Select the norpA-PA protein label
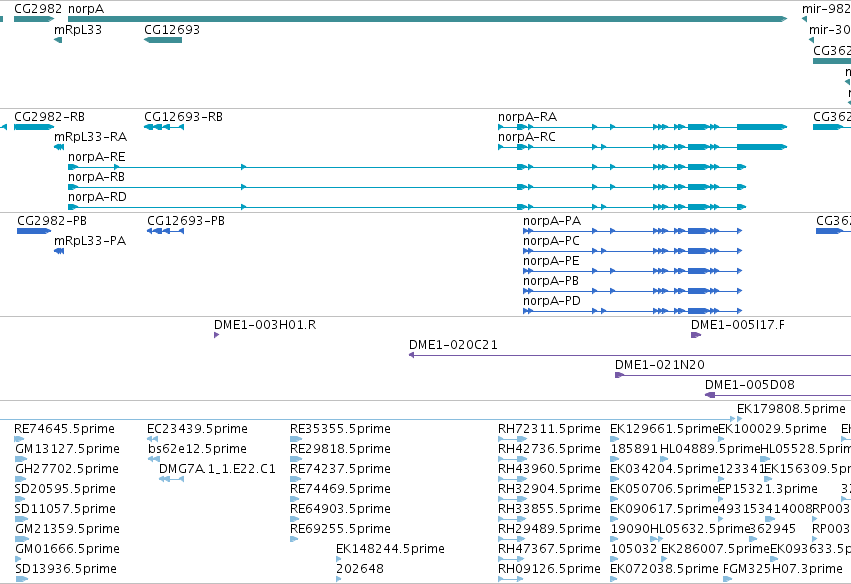 pyautogui.click(x=552, y=221)
